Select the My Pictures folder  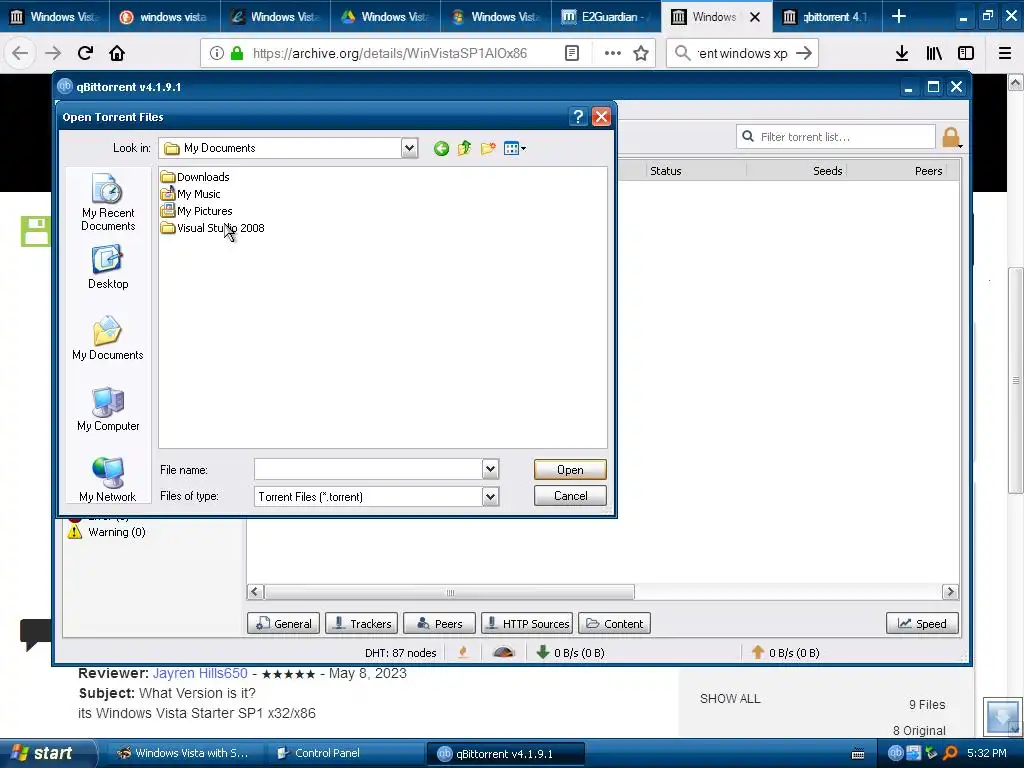(196, 211)
